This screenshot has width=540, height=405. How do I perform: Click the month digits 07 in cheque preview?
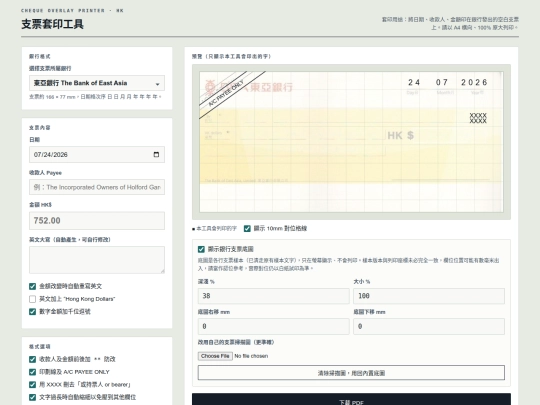pos(442,82)
